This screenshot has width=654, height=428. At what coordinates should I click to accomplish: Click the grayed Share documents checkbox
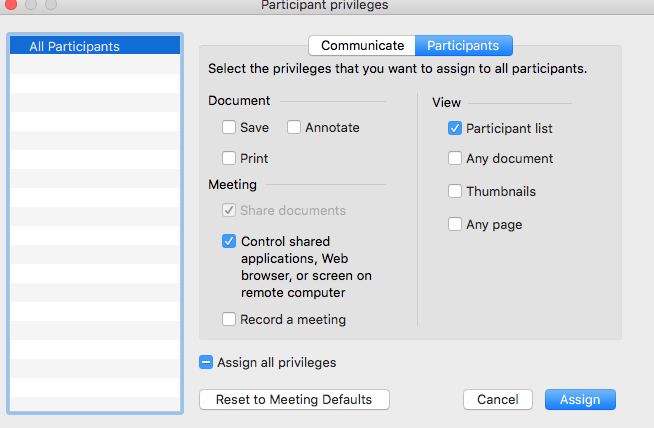point(229,211)
